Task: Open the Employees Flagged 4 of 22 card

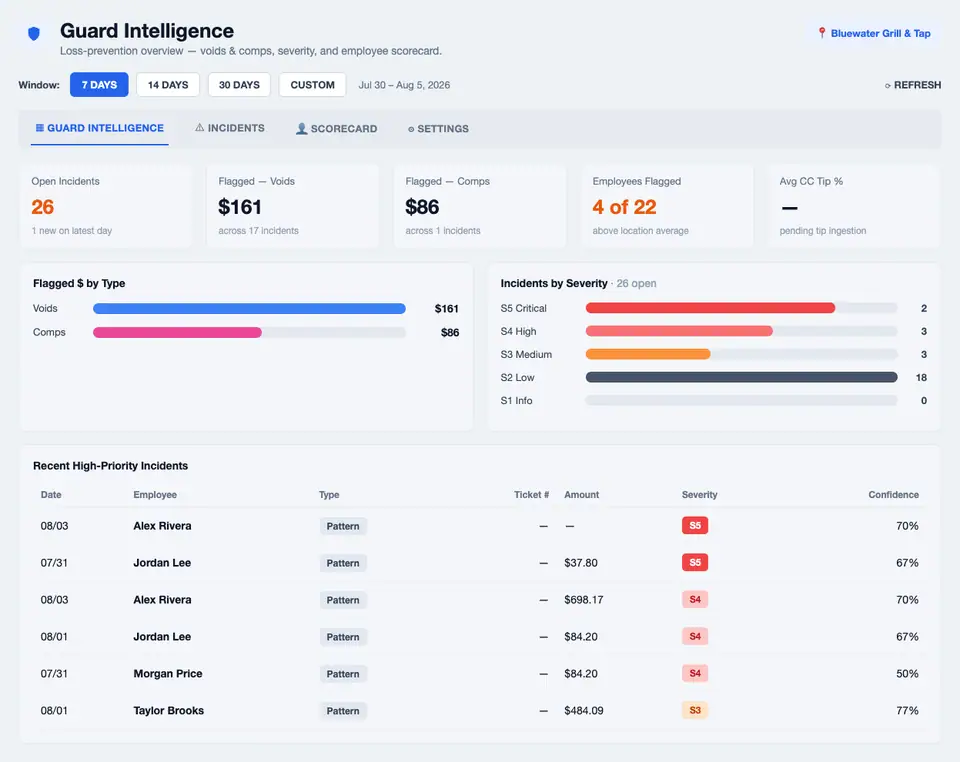Action: [667, 206]
